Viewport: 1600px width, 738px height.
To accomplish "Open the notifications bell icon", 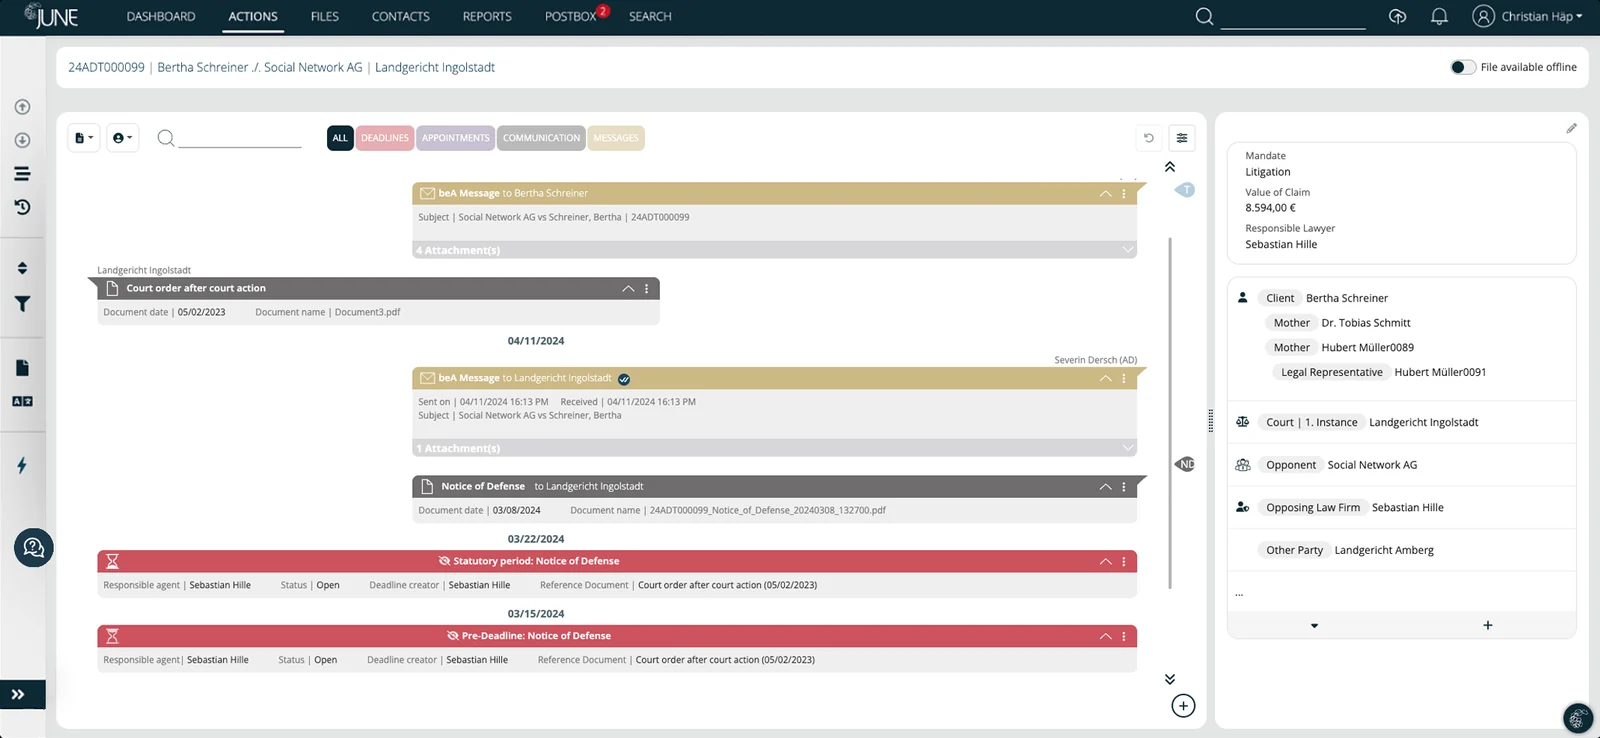I will point(1439,16).
